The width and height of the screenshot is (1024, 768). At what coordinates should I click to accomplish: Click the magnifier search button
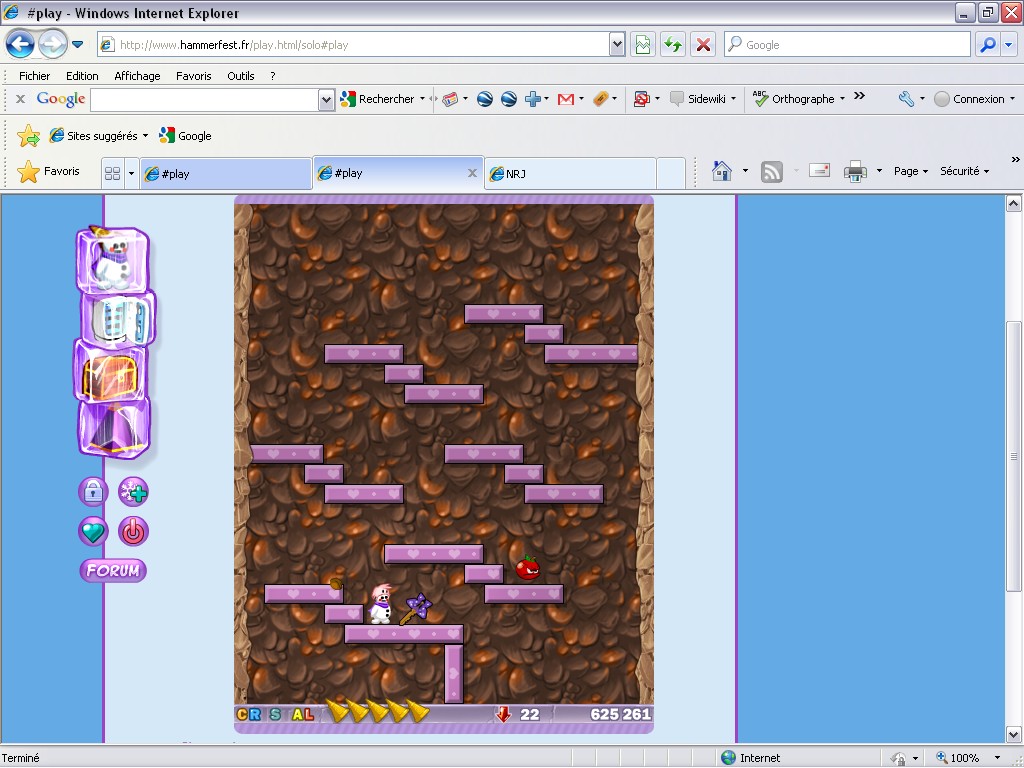(988, 44)
